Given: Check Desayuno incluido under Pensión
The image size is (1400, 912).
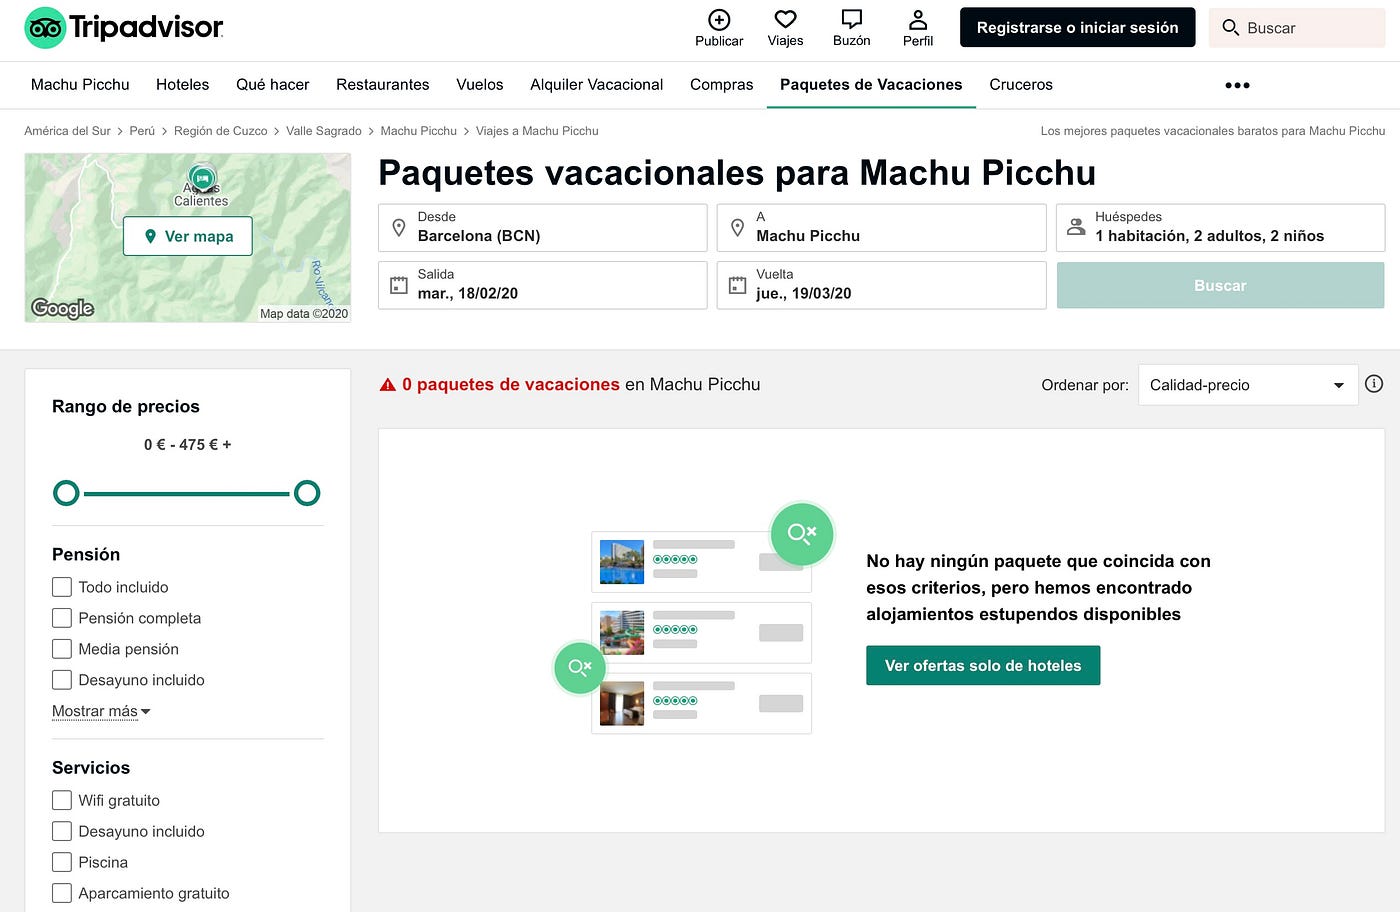Looking at the screenshot, I should 62,680.
